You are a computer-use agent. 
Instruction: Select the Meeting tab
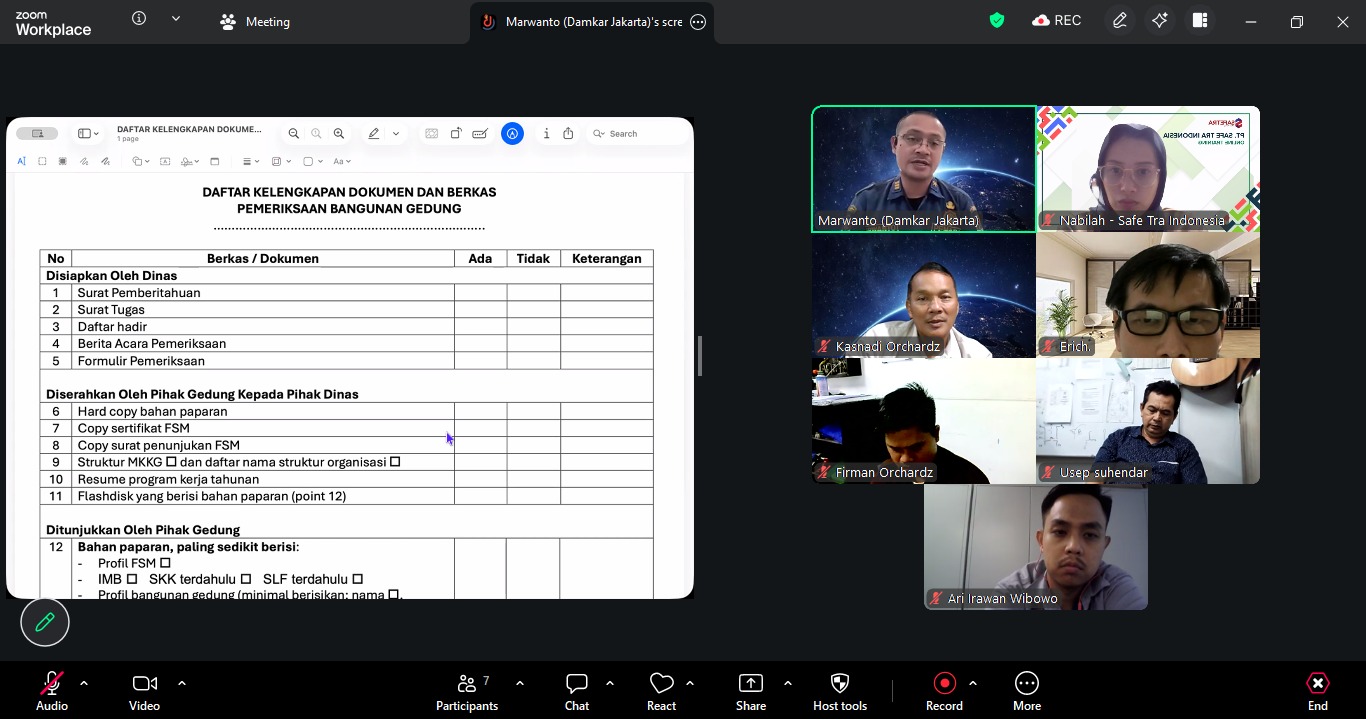(255, 22)
